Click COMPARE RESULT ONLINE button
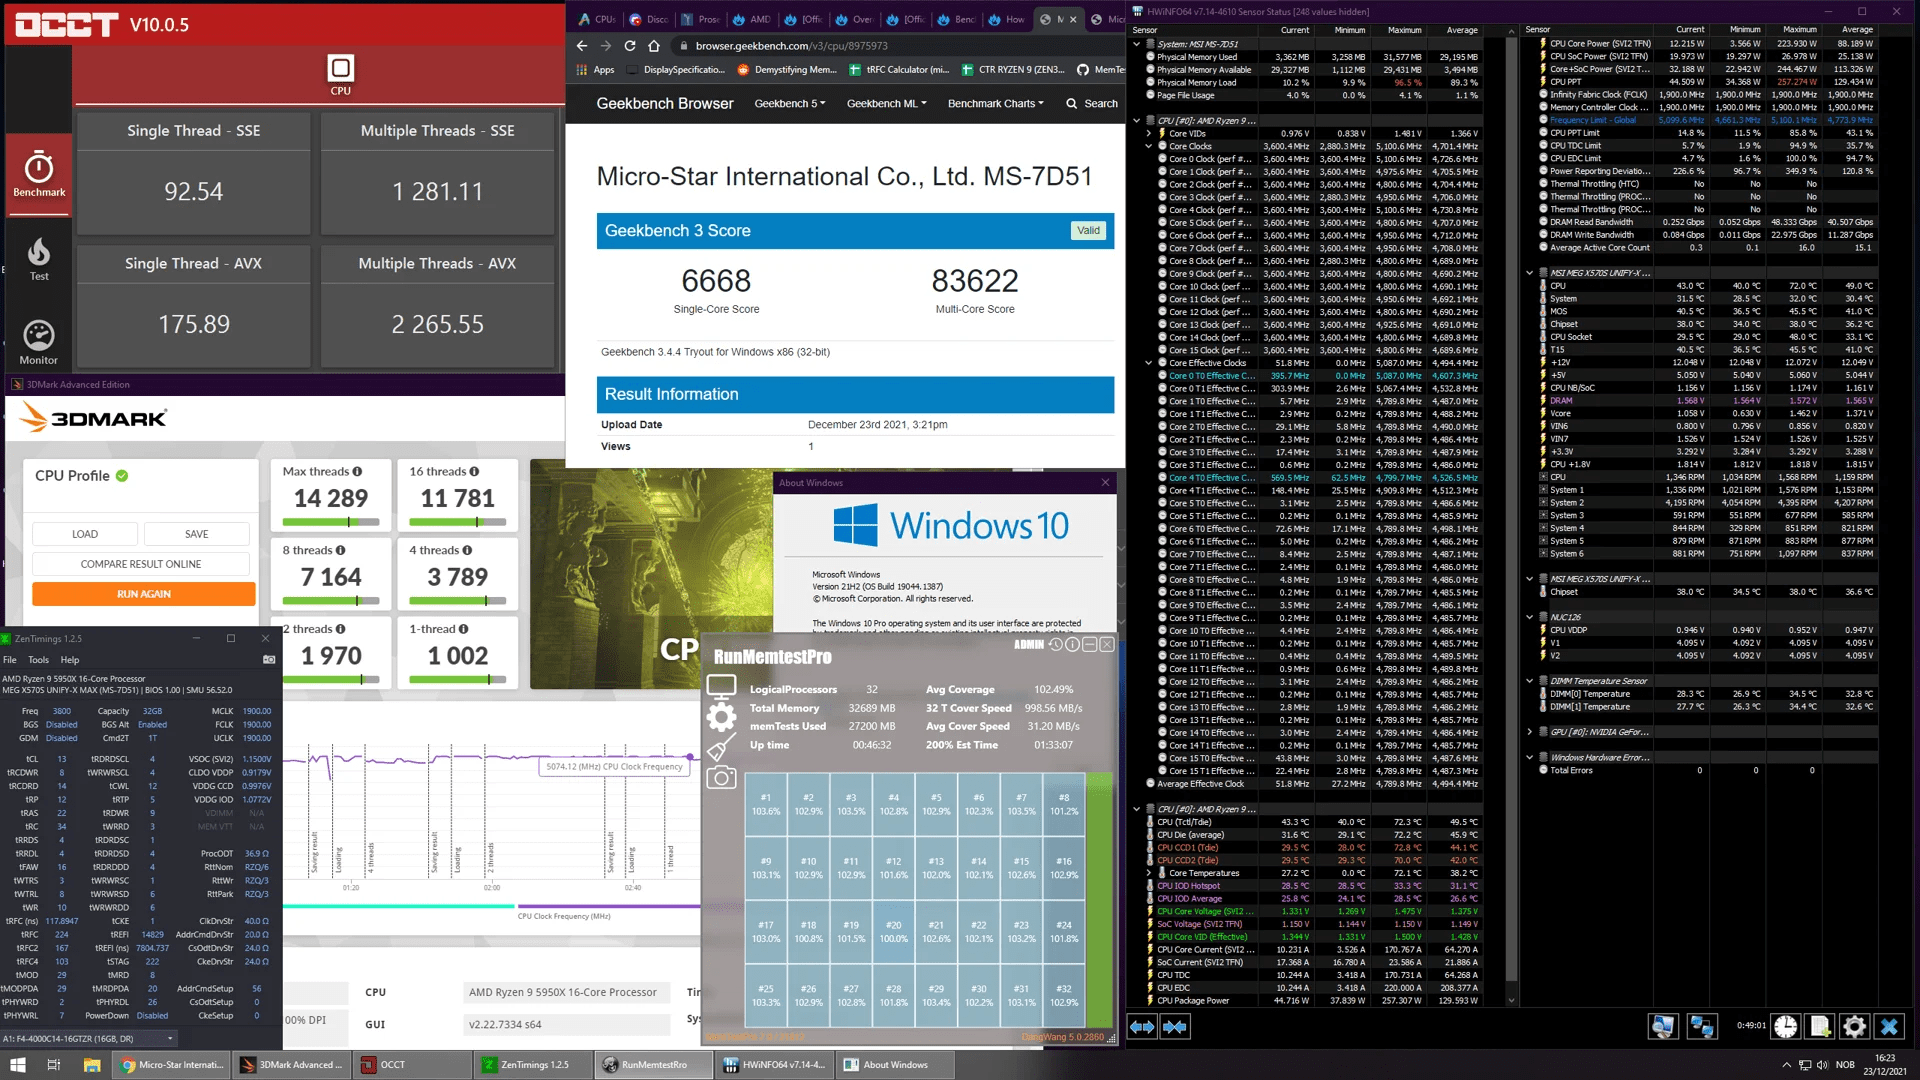The width and height of the screenshot is (1920, 1080). (141, 564)
